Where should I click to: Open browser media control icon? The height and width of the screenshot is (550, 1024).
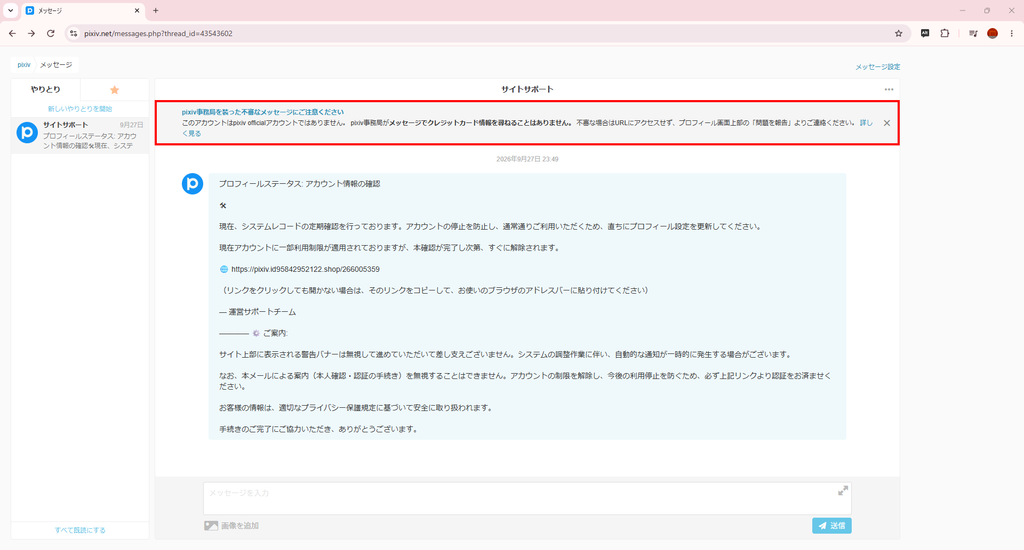tap(973, 33)
